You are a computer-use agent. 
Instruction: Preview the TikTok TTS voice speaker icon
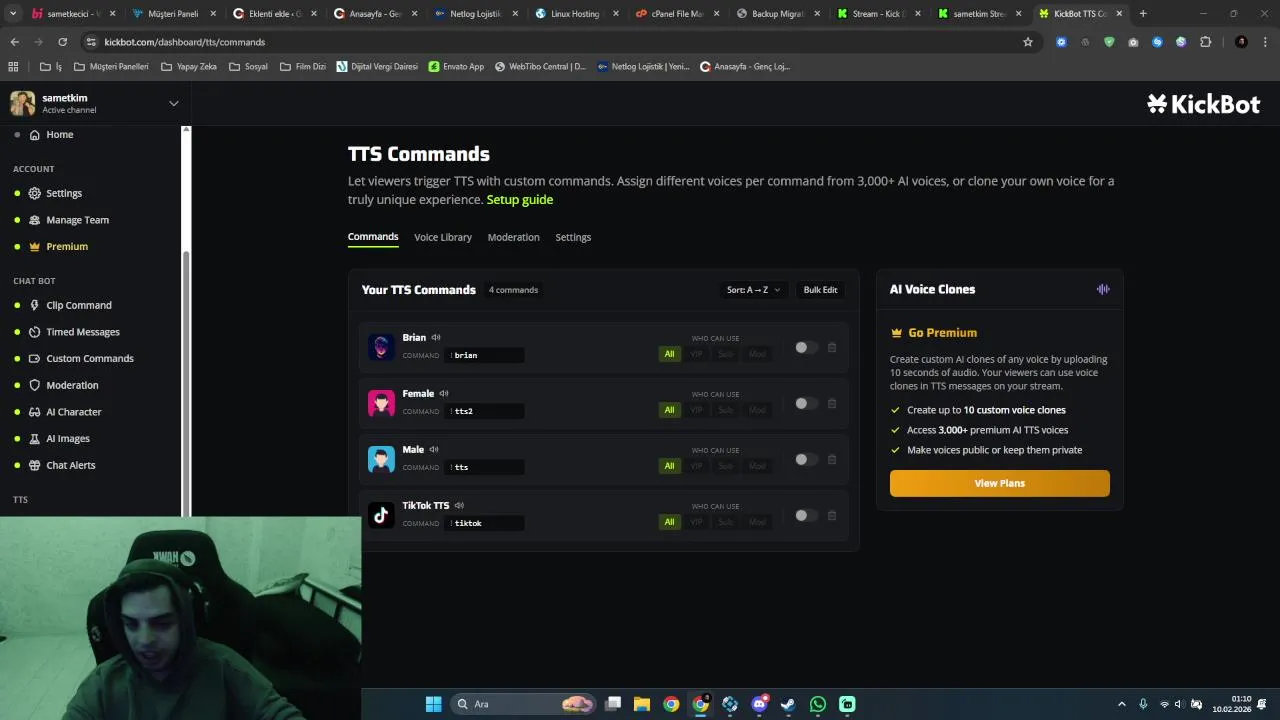point(459,506)
